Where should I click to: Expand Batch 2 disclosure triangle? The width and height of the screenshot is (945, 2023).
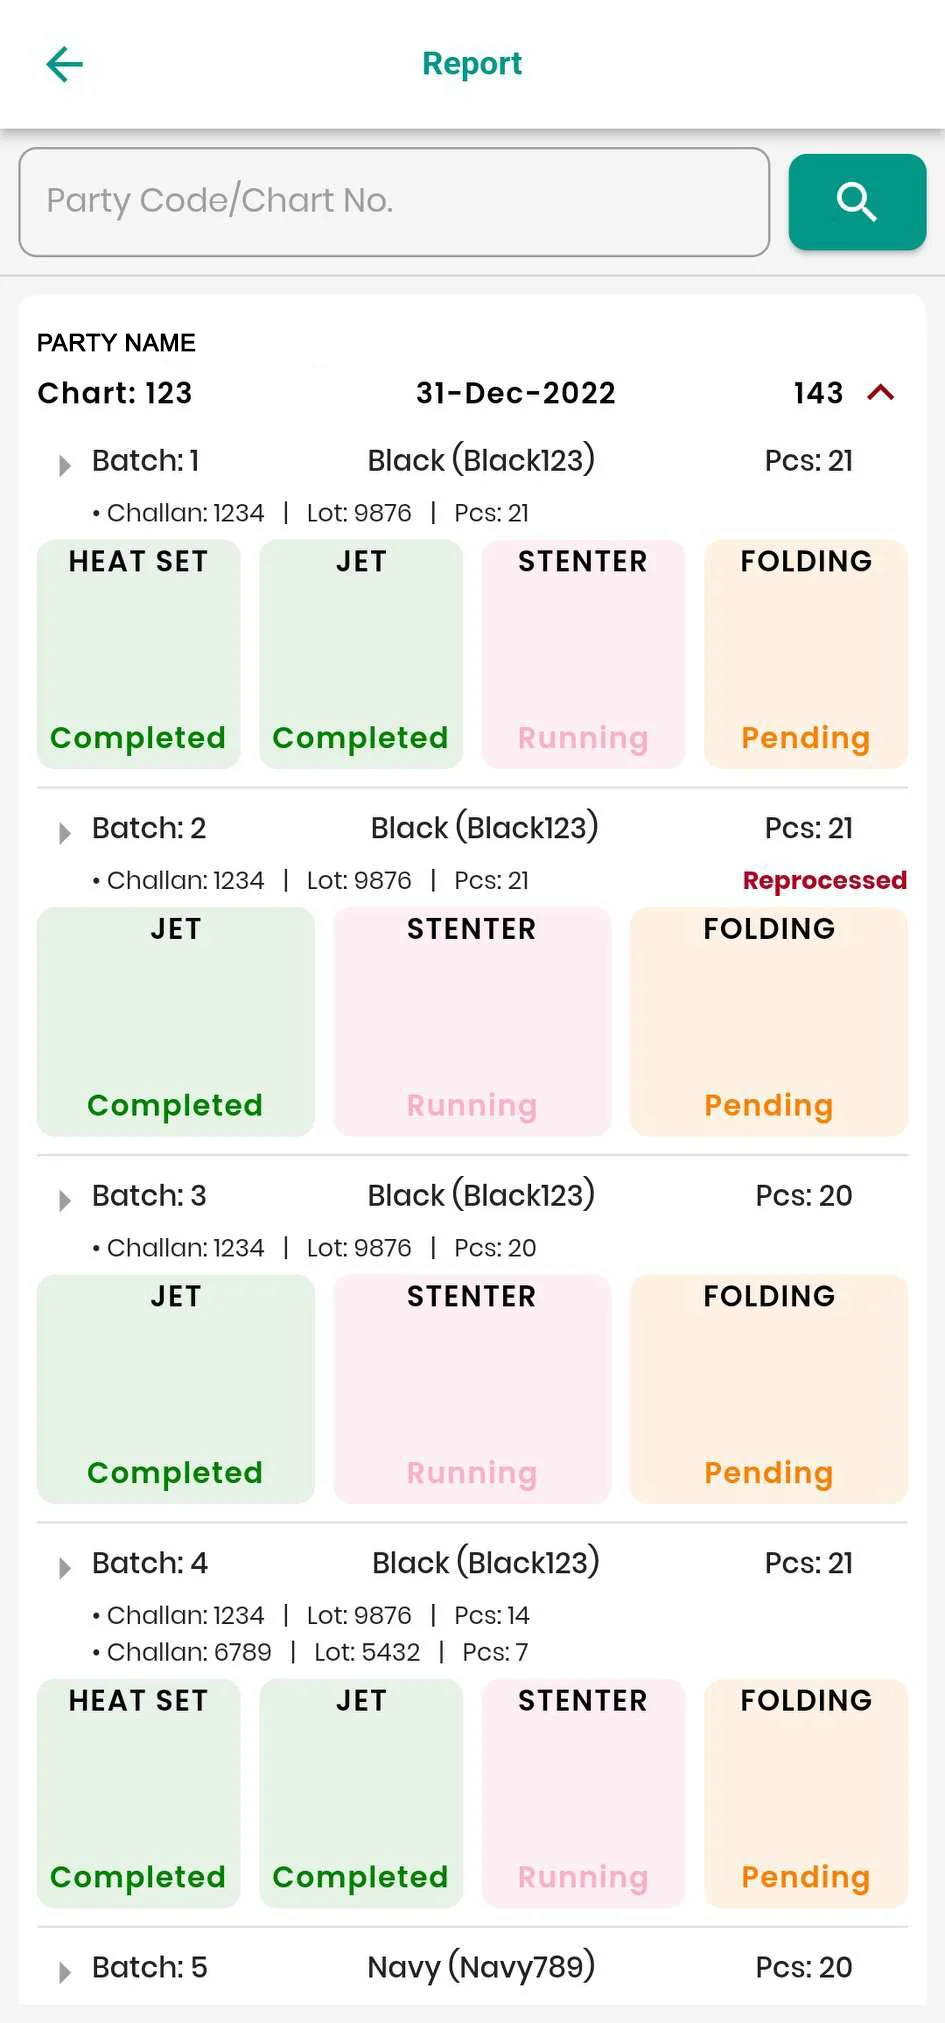click(x=65, y=833)
